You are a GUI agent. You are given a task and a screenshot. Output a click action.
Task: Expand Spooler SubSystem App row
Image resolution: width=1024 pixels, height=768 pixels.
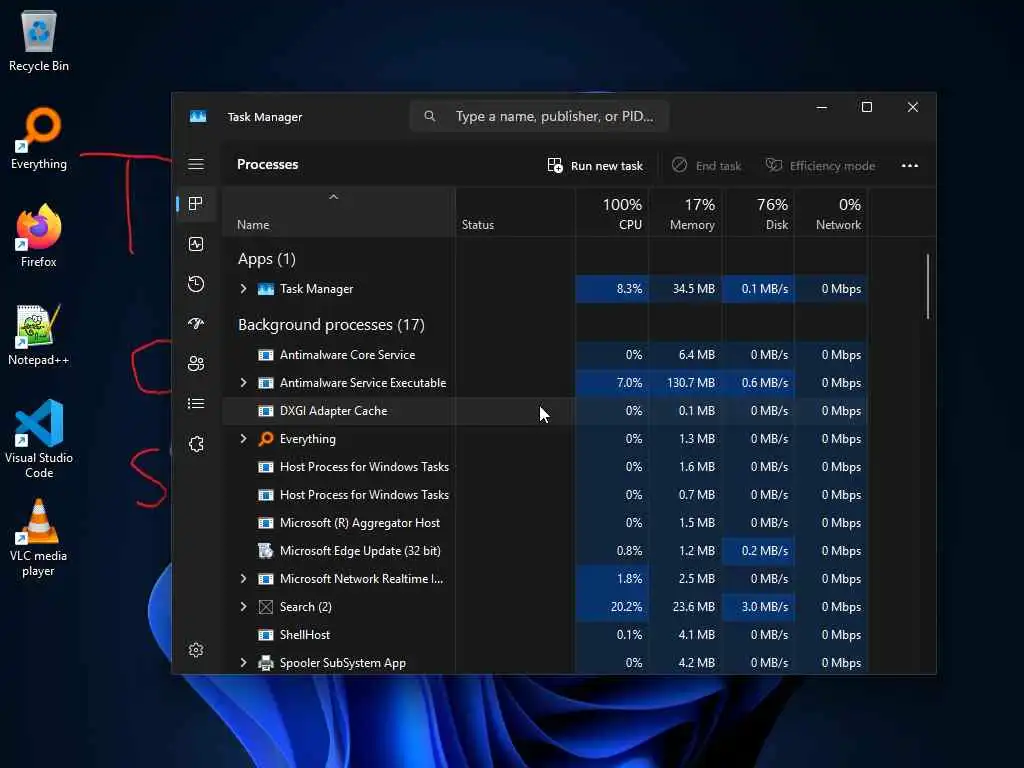(x=244, y=663)
